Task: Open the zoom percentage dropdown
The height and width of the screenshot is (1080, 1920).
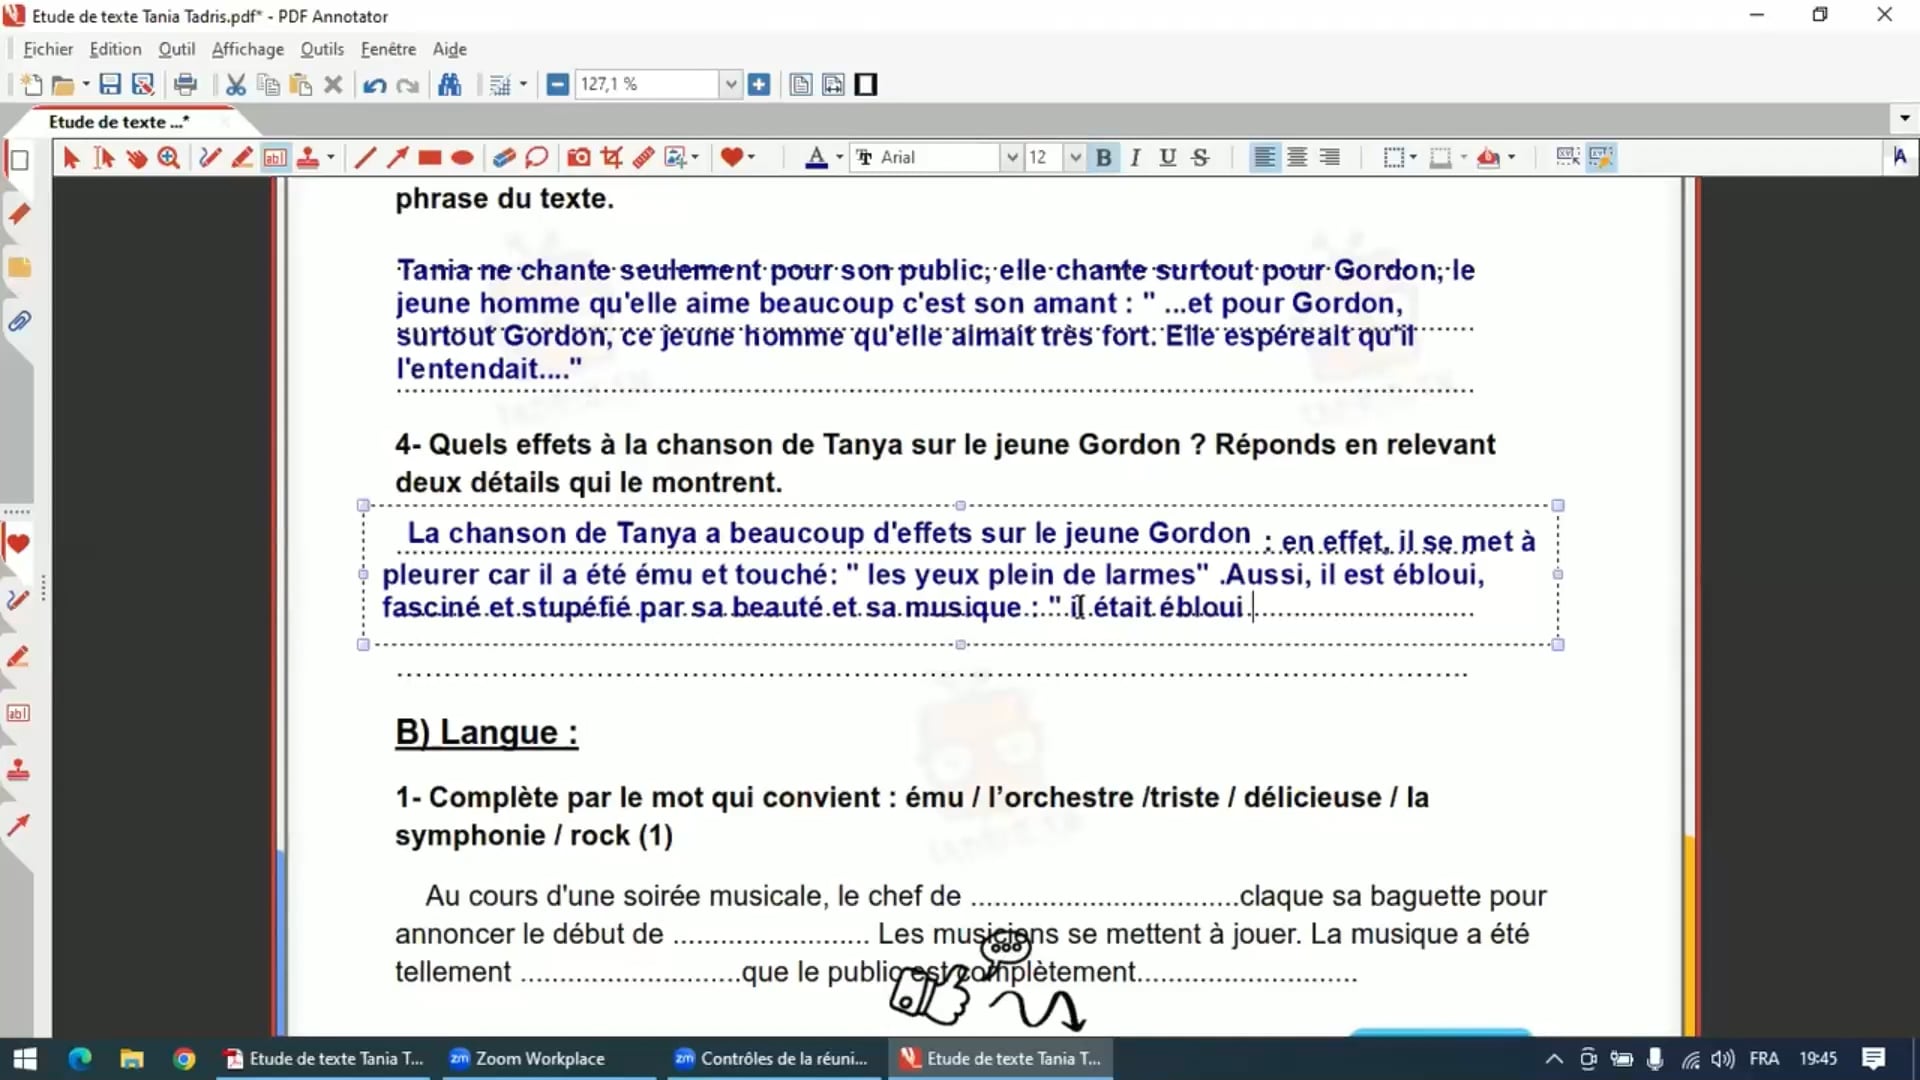Action: coord(731,85)
